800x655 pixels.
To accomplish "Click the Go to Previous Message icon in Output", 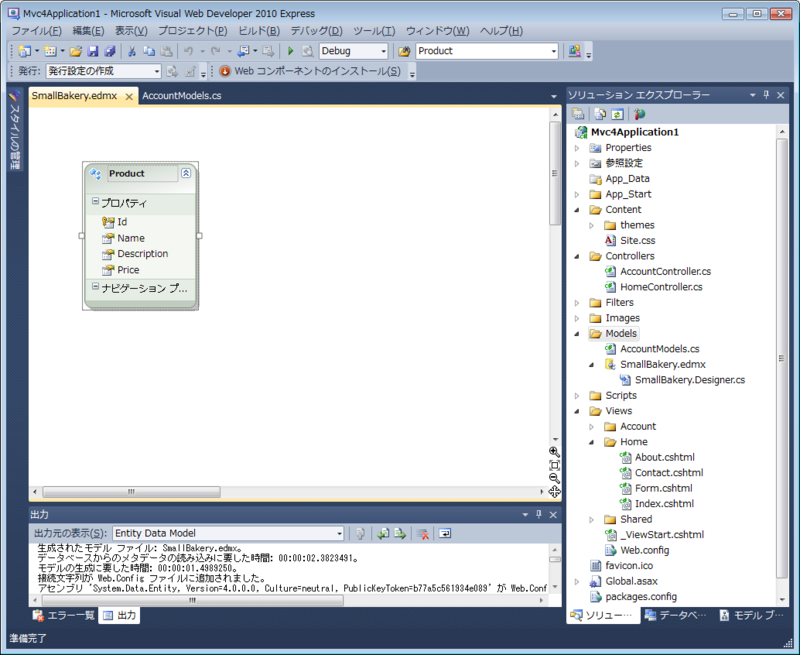I will pos(383,534).
